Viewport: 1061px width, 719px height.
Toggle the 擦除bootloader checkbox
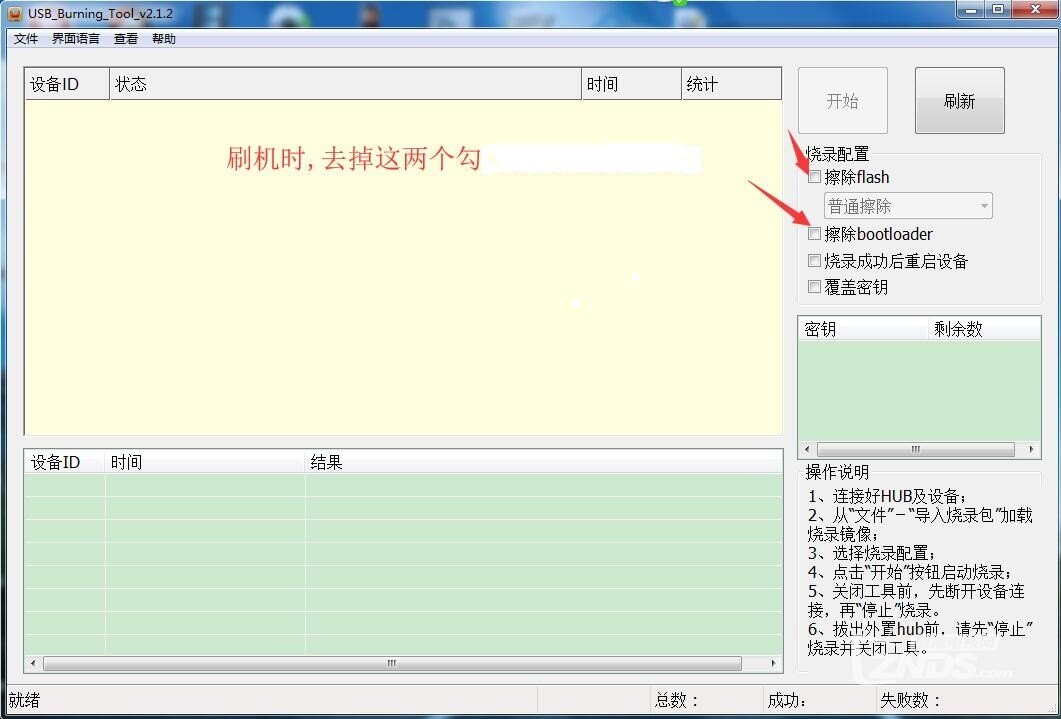(814, 234)
